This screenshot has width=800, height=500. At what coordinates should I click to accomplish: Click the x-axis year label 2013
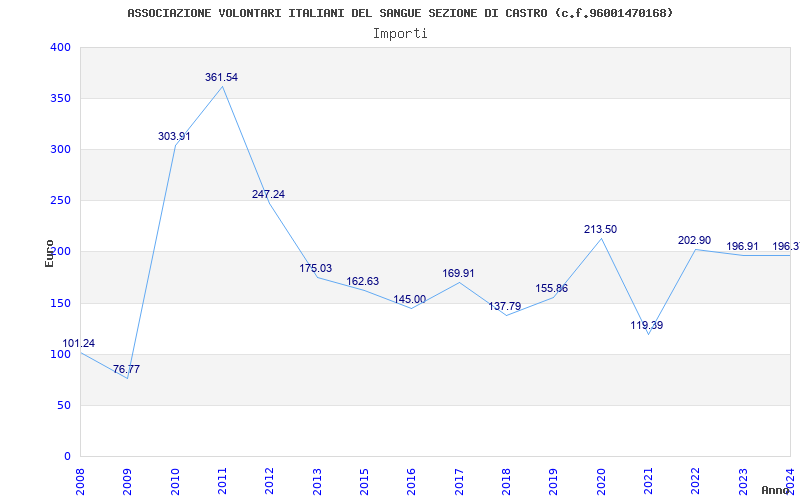(x=317, y=482)
